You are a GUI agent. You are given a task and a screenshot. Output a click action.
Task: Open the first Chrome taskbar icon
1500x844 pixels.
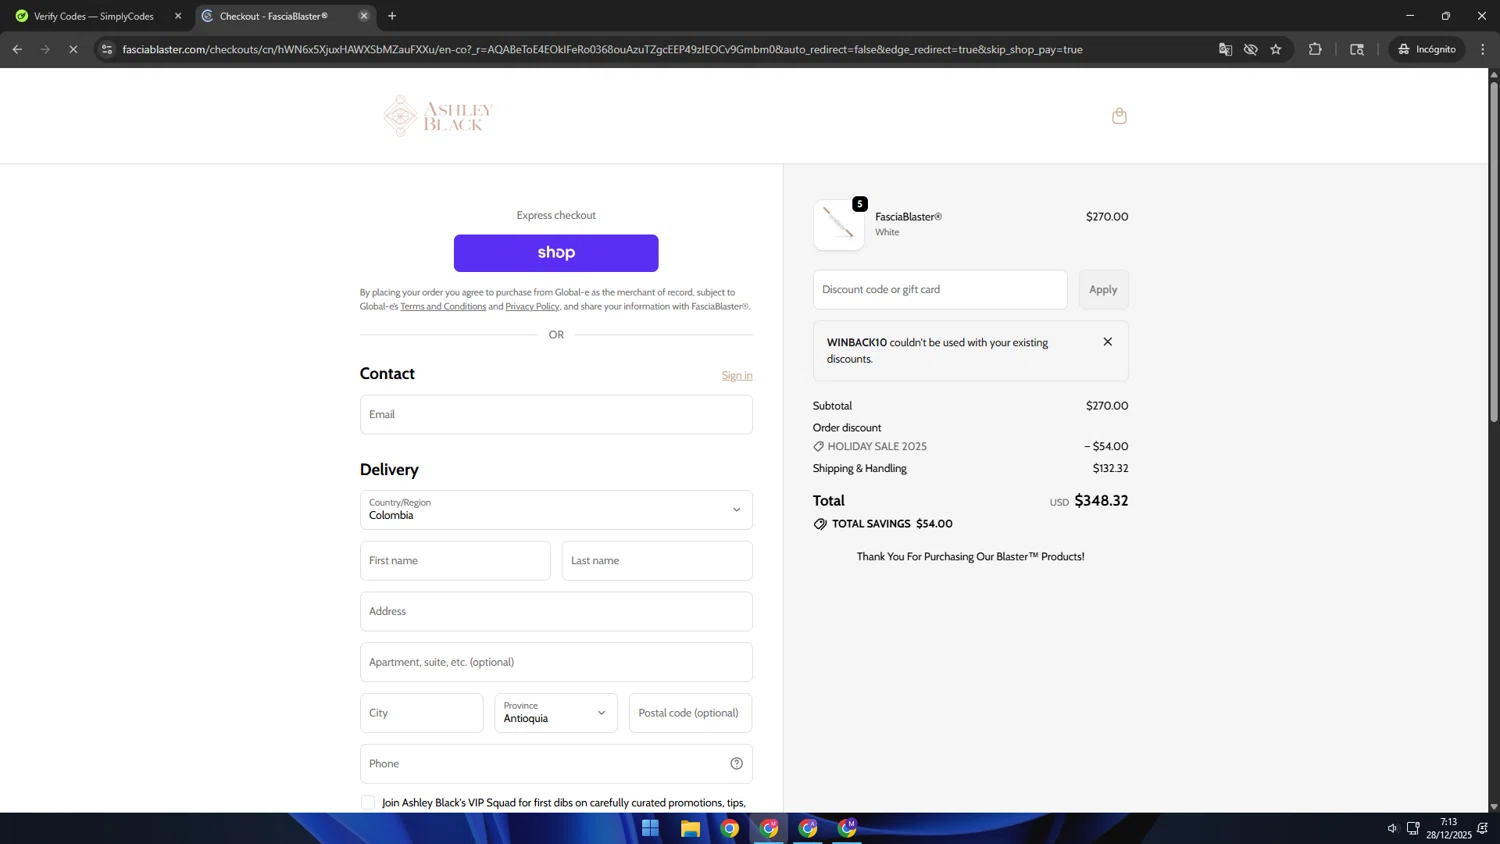coord(730,828)
